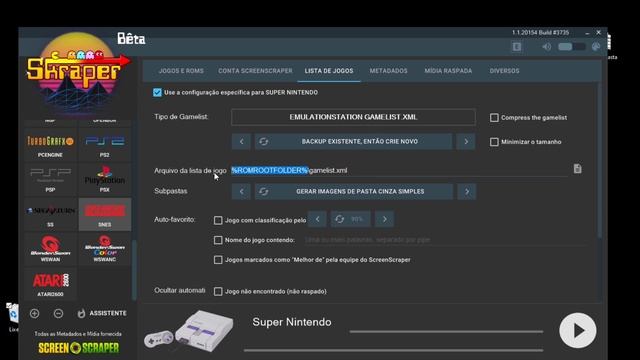Select the PC Engine TurboGrafx system icon
Image resolution: width=640 pixels, height=360 pixels.
[50, 145]
